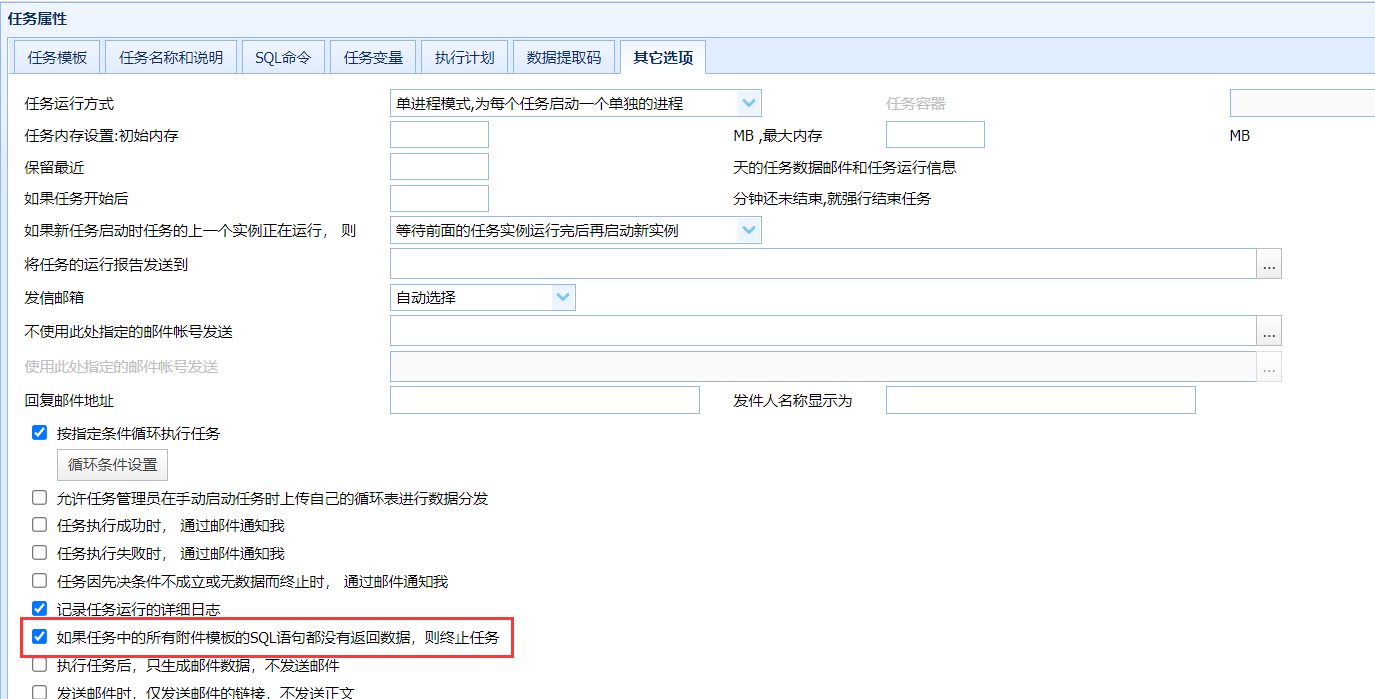Viewport: 1375px width, 699px height.
Task: Open the 执行计划 tab
Action: tap(464, 57)
